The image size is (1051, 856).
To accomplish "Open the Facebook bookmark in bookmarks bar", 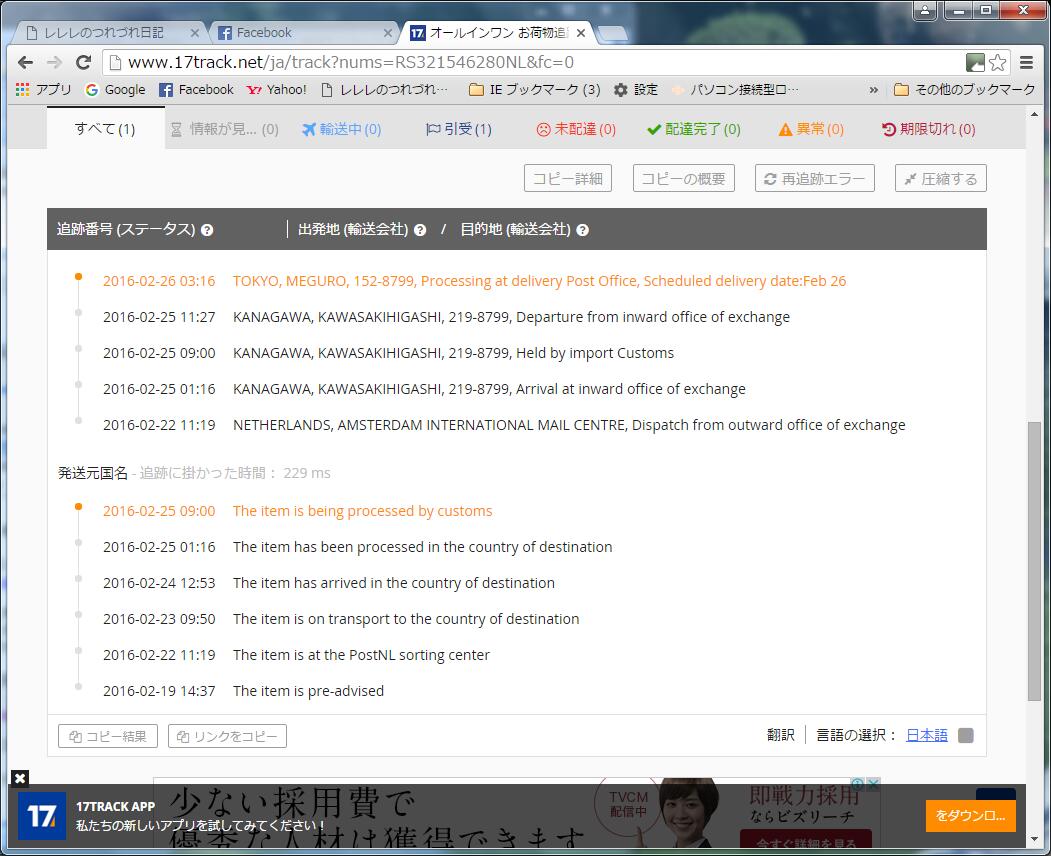I will click(x=196, y=89).
